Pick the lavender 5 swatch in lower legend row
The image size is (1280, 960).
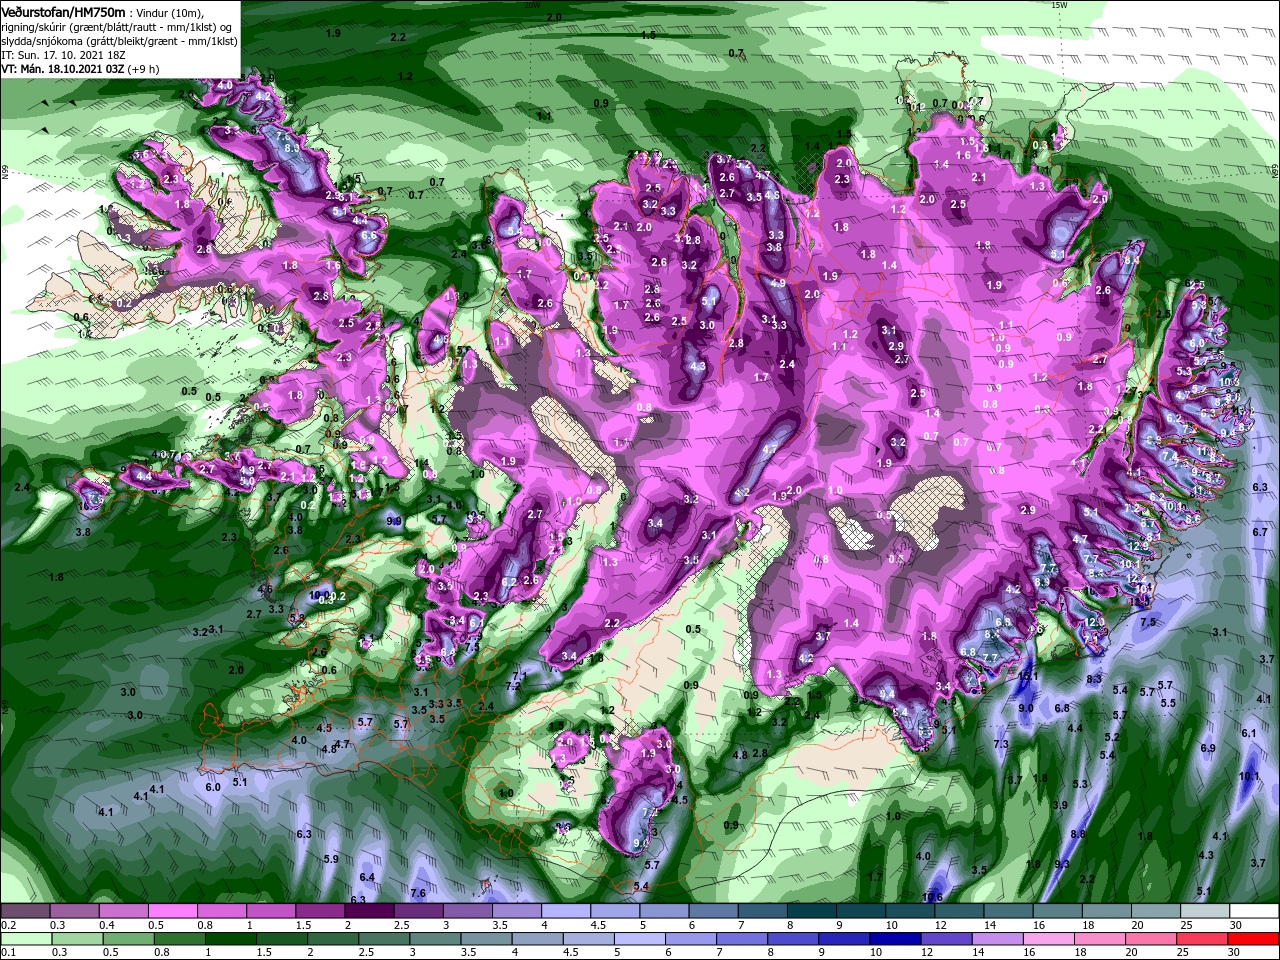tap(640, 940)
